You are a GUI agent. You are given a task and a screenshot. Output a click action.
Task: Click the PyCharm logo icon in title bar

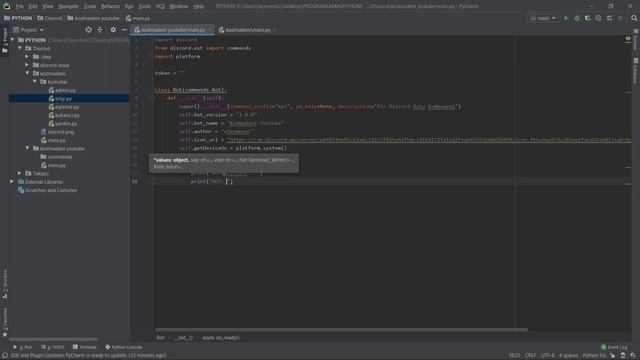point(7,6)
